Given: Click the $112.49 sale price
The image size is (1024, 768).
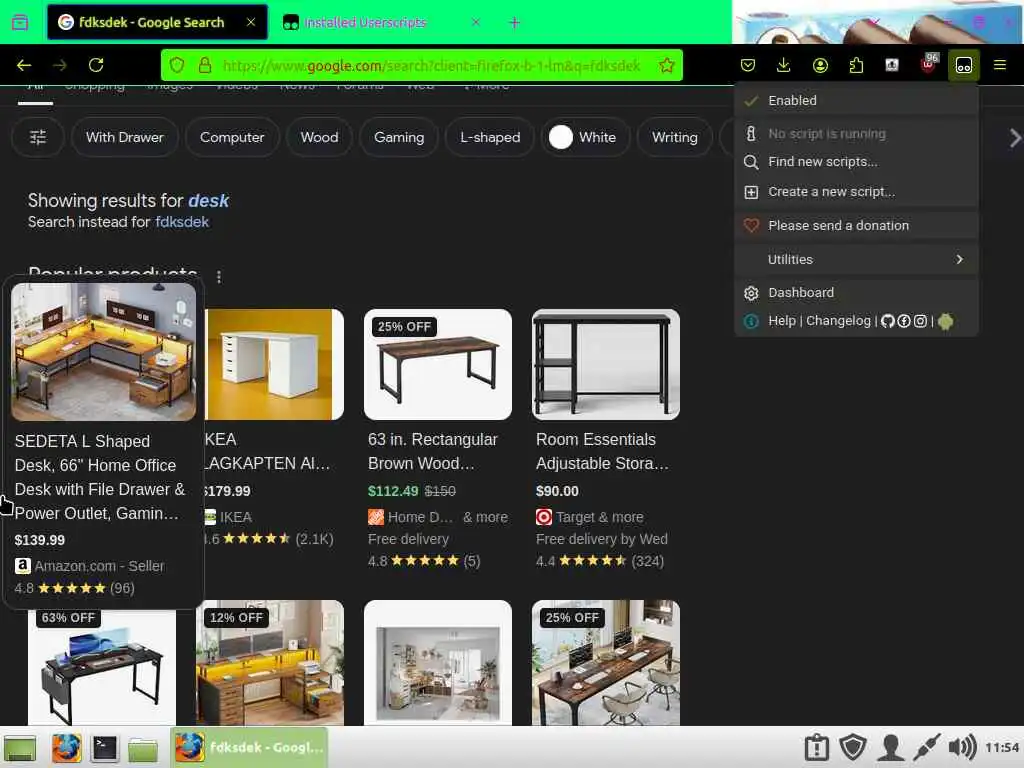Looking at the screenshot, I should click(x=393, y=491).
